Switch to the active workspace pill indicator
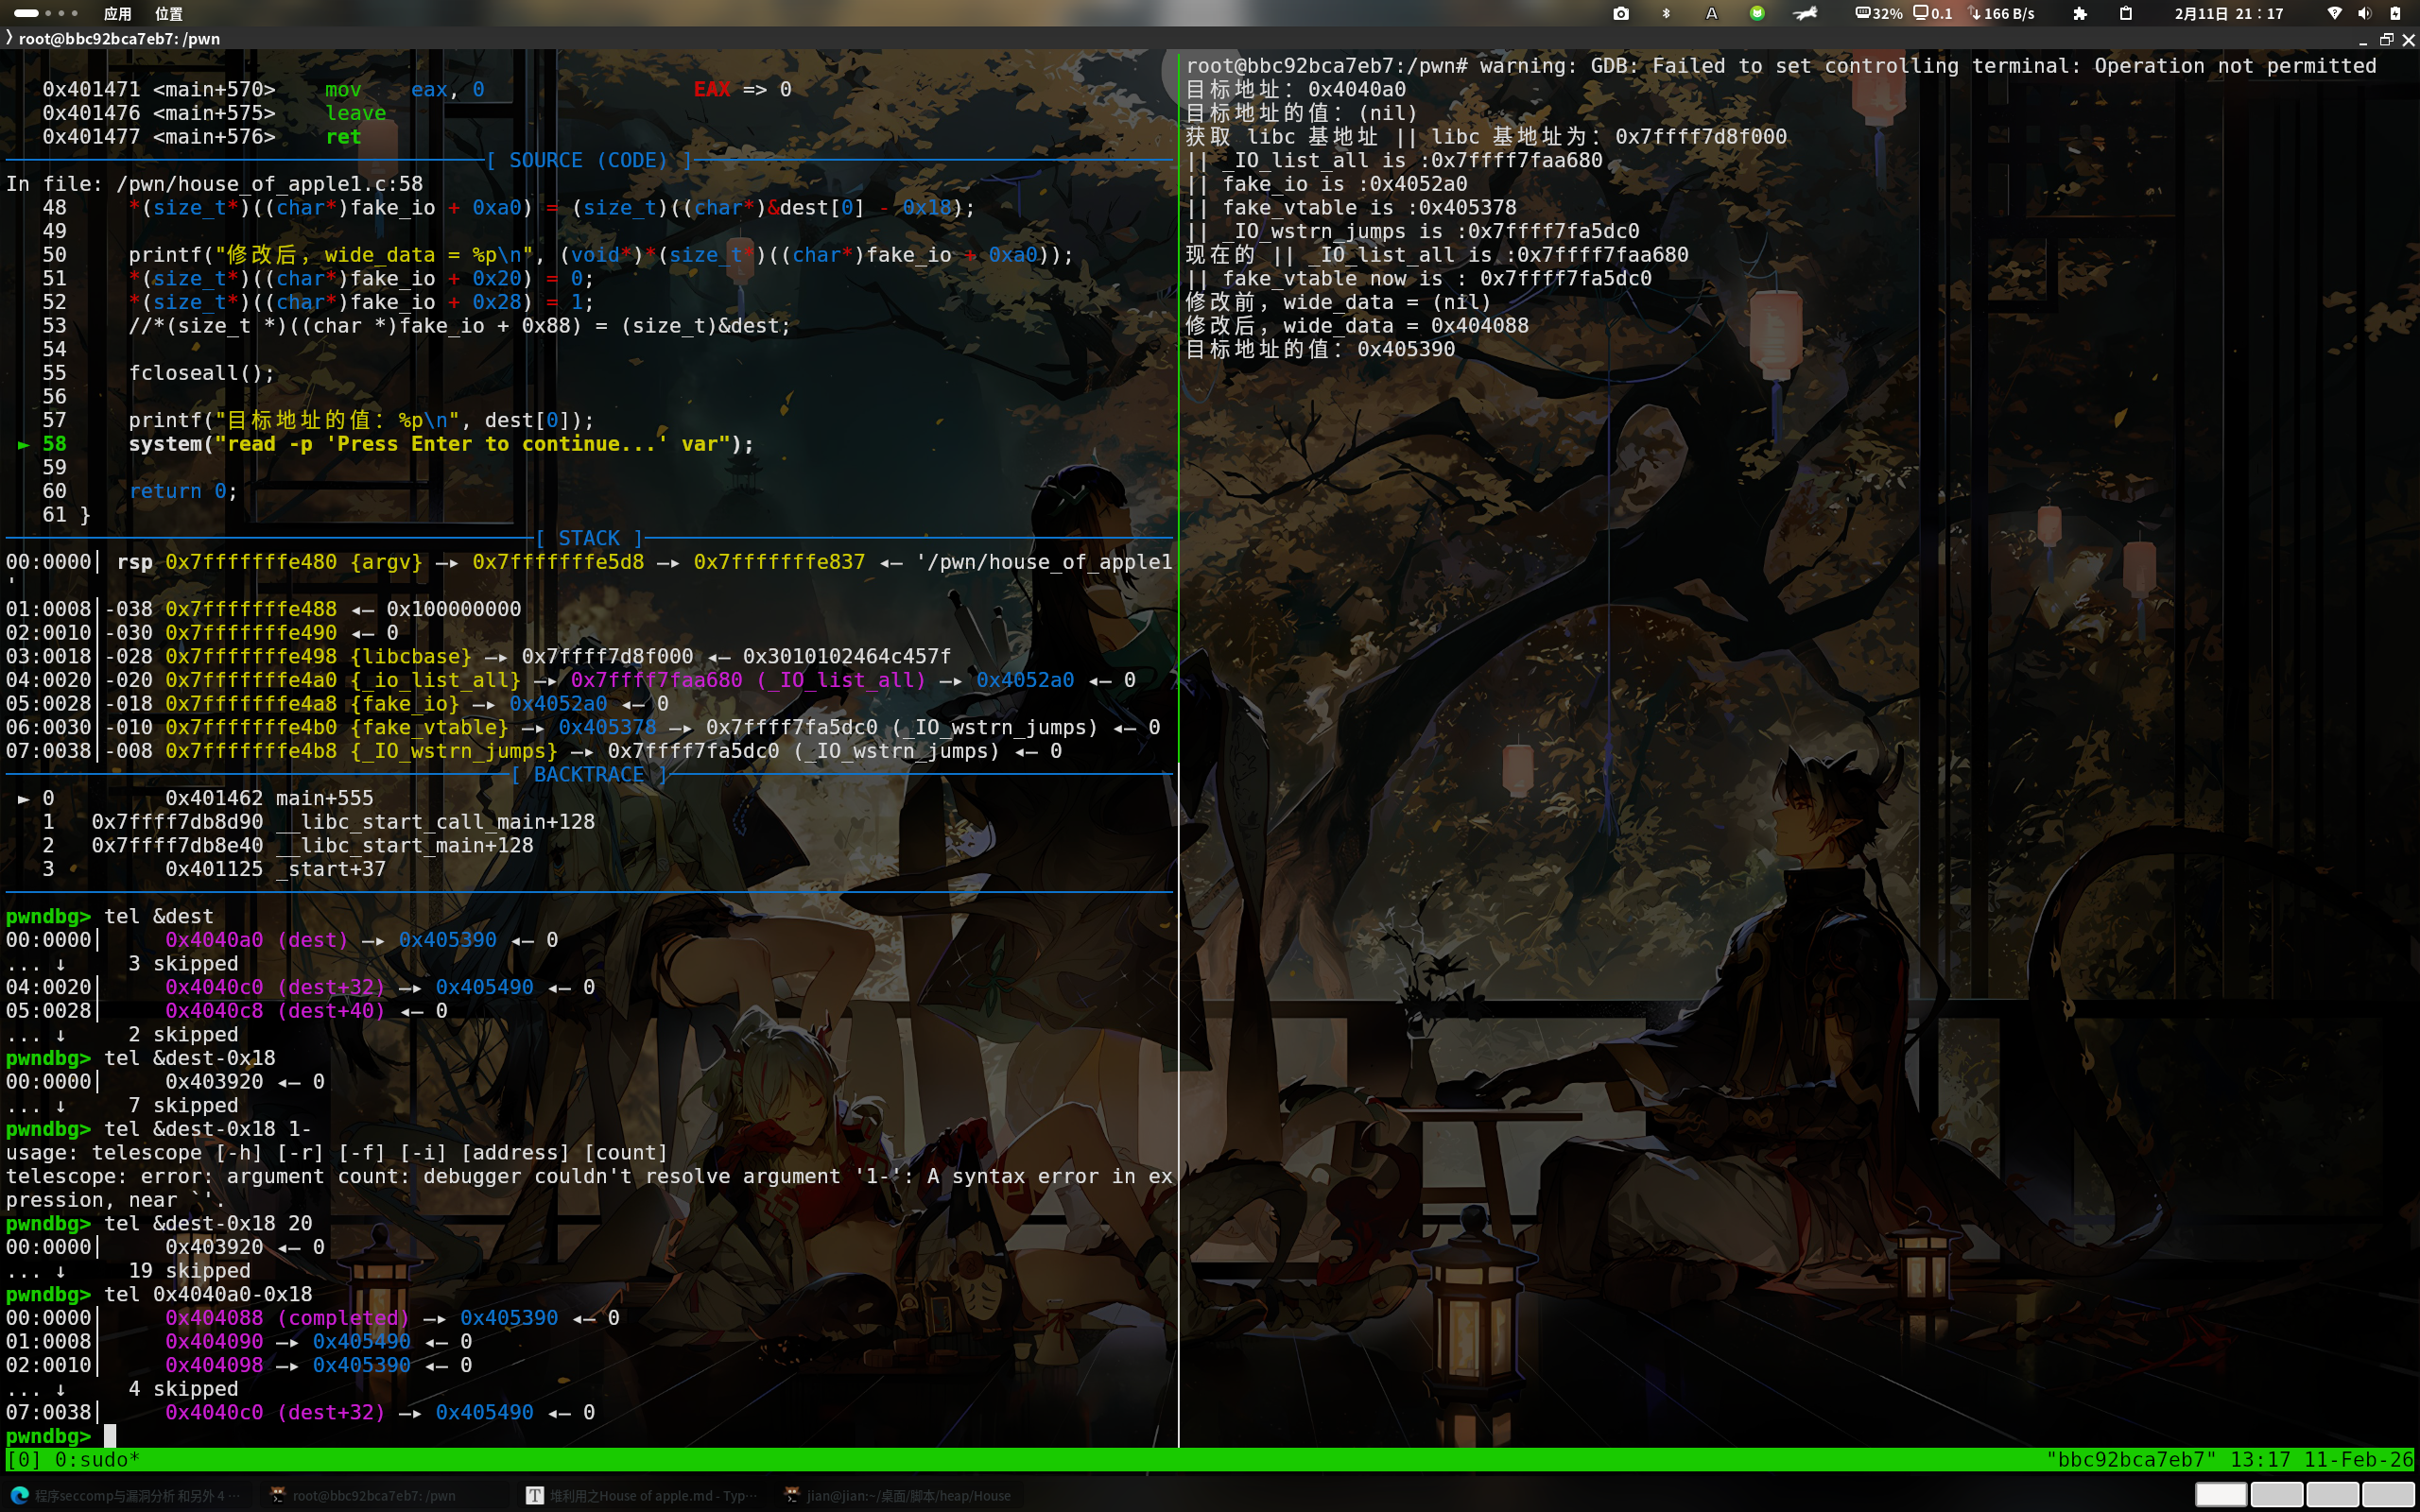The height and width of the screenshot is (1512, 2420). (x=26, y=13)
